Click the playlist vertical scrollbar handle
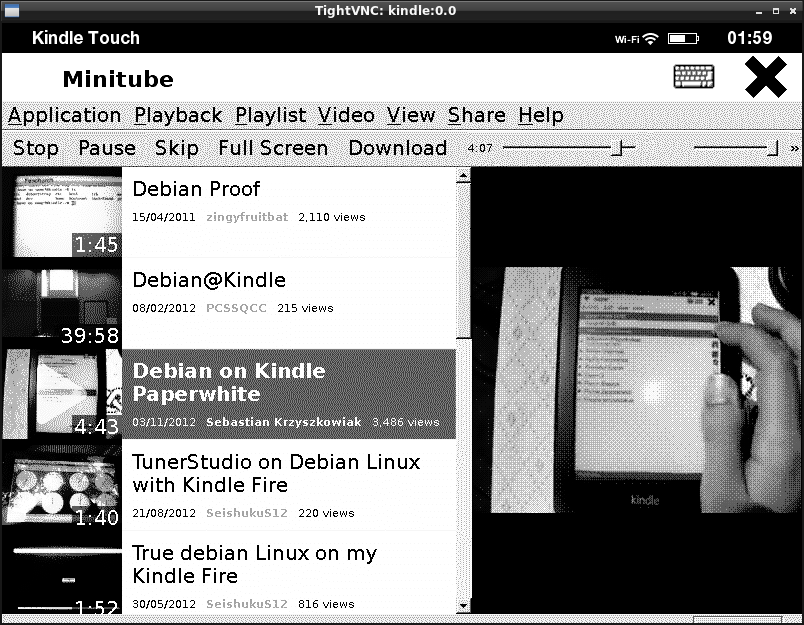 tap(464, 260)
